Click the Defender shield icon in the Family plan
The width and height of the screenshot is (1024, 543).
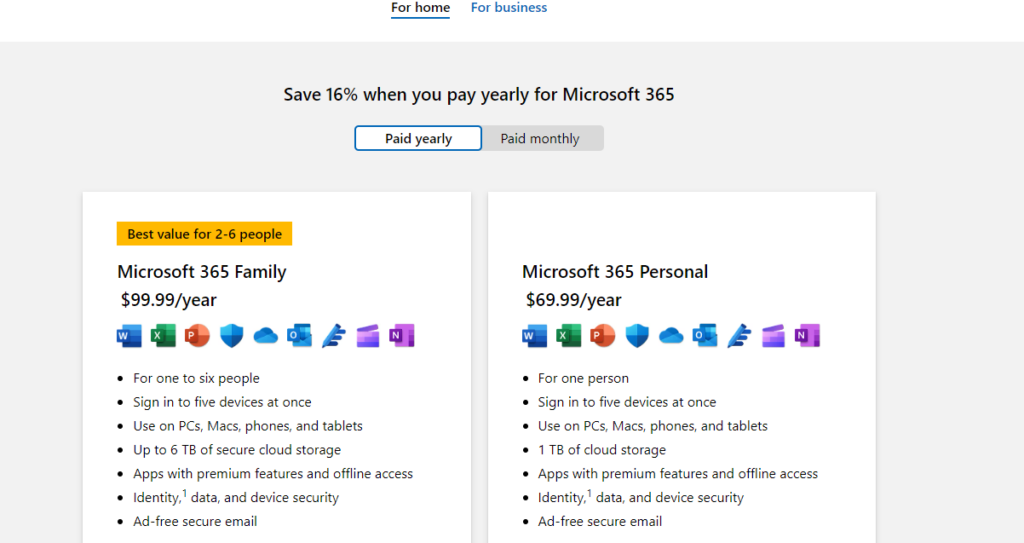231,336
